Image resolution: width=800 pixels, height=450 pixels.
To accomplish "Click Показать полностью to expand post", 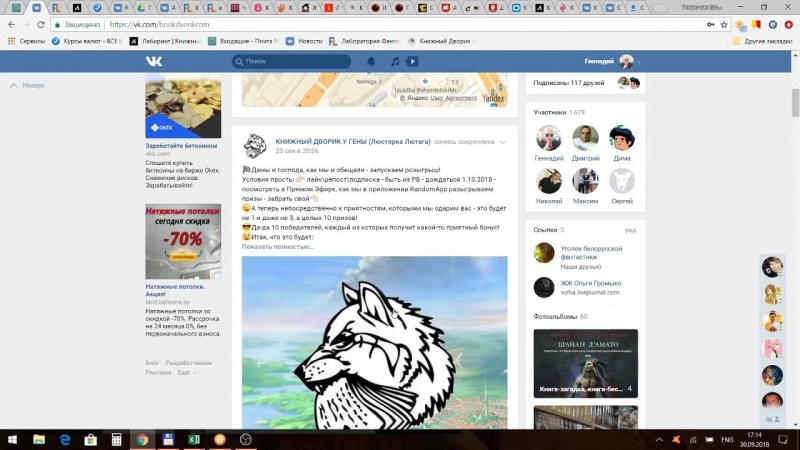I will pos(278,246).
